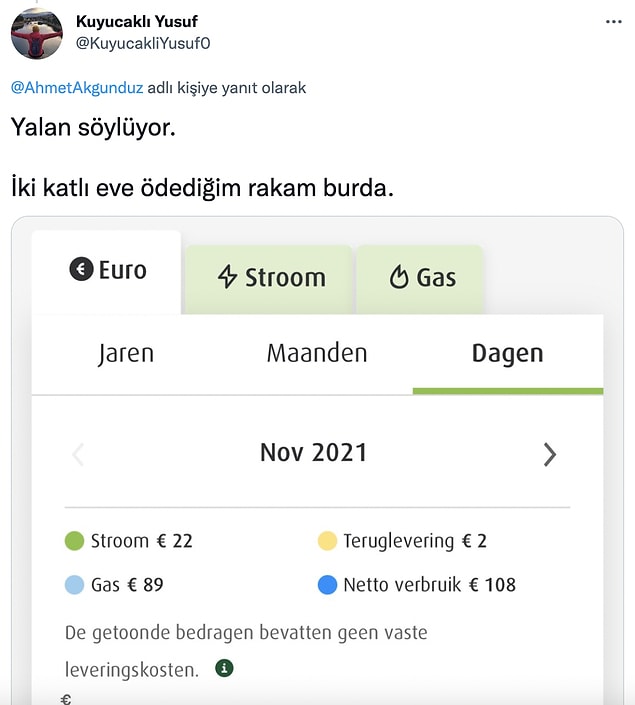Toggle the blue Netto verbruik legend dot
This screenshot has width=635, height=705.
click(x=327, y=585)
